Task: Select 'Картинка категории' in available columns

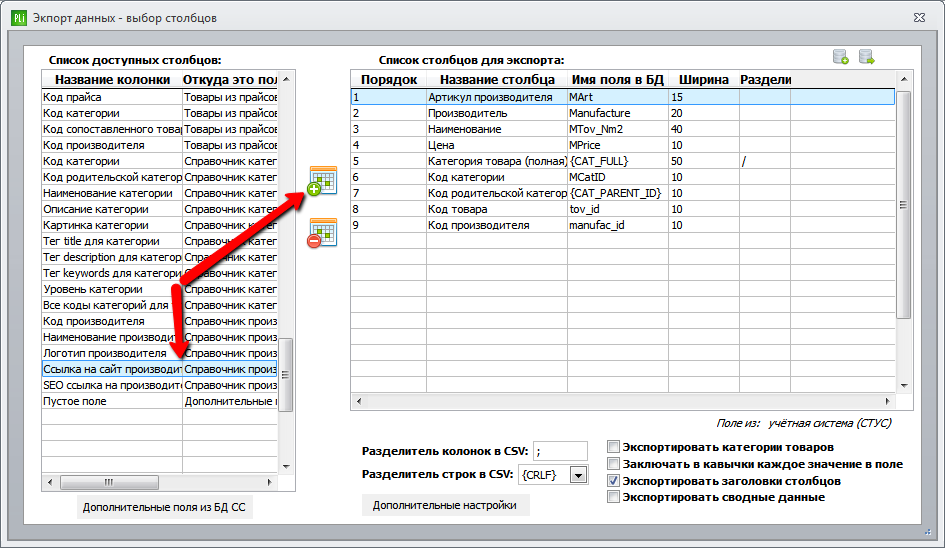Action: pyautogui.click(x=159, y=225)
